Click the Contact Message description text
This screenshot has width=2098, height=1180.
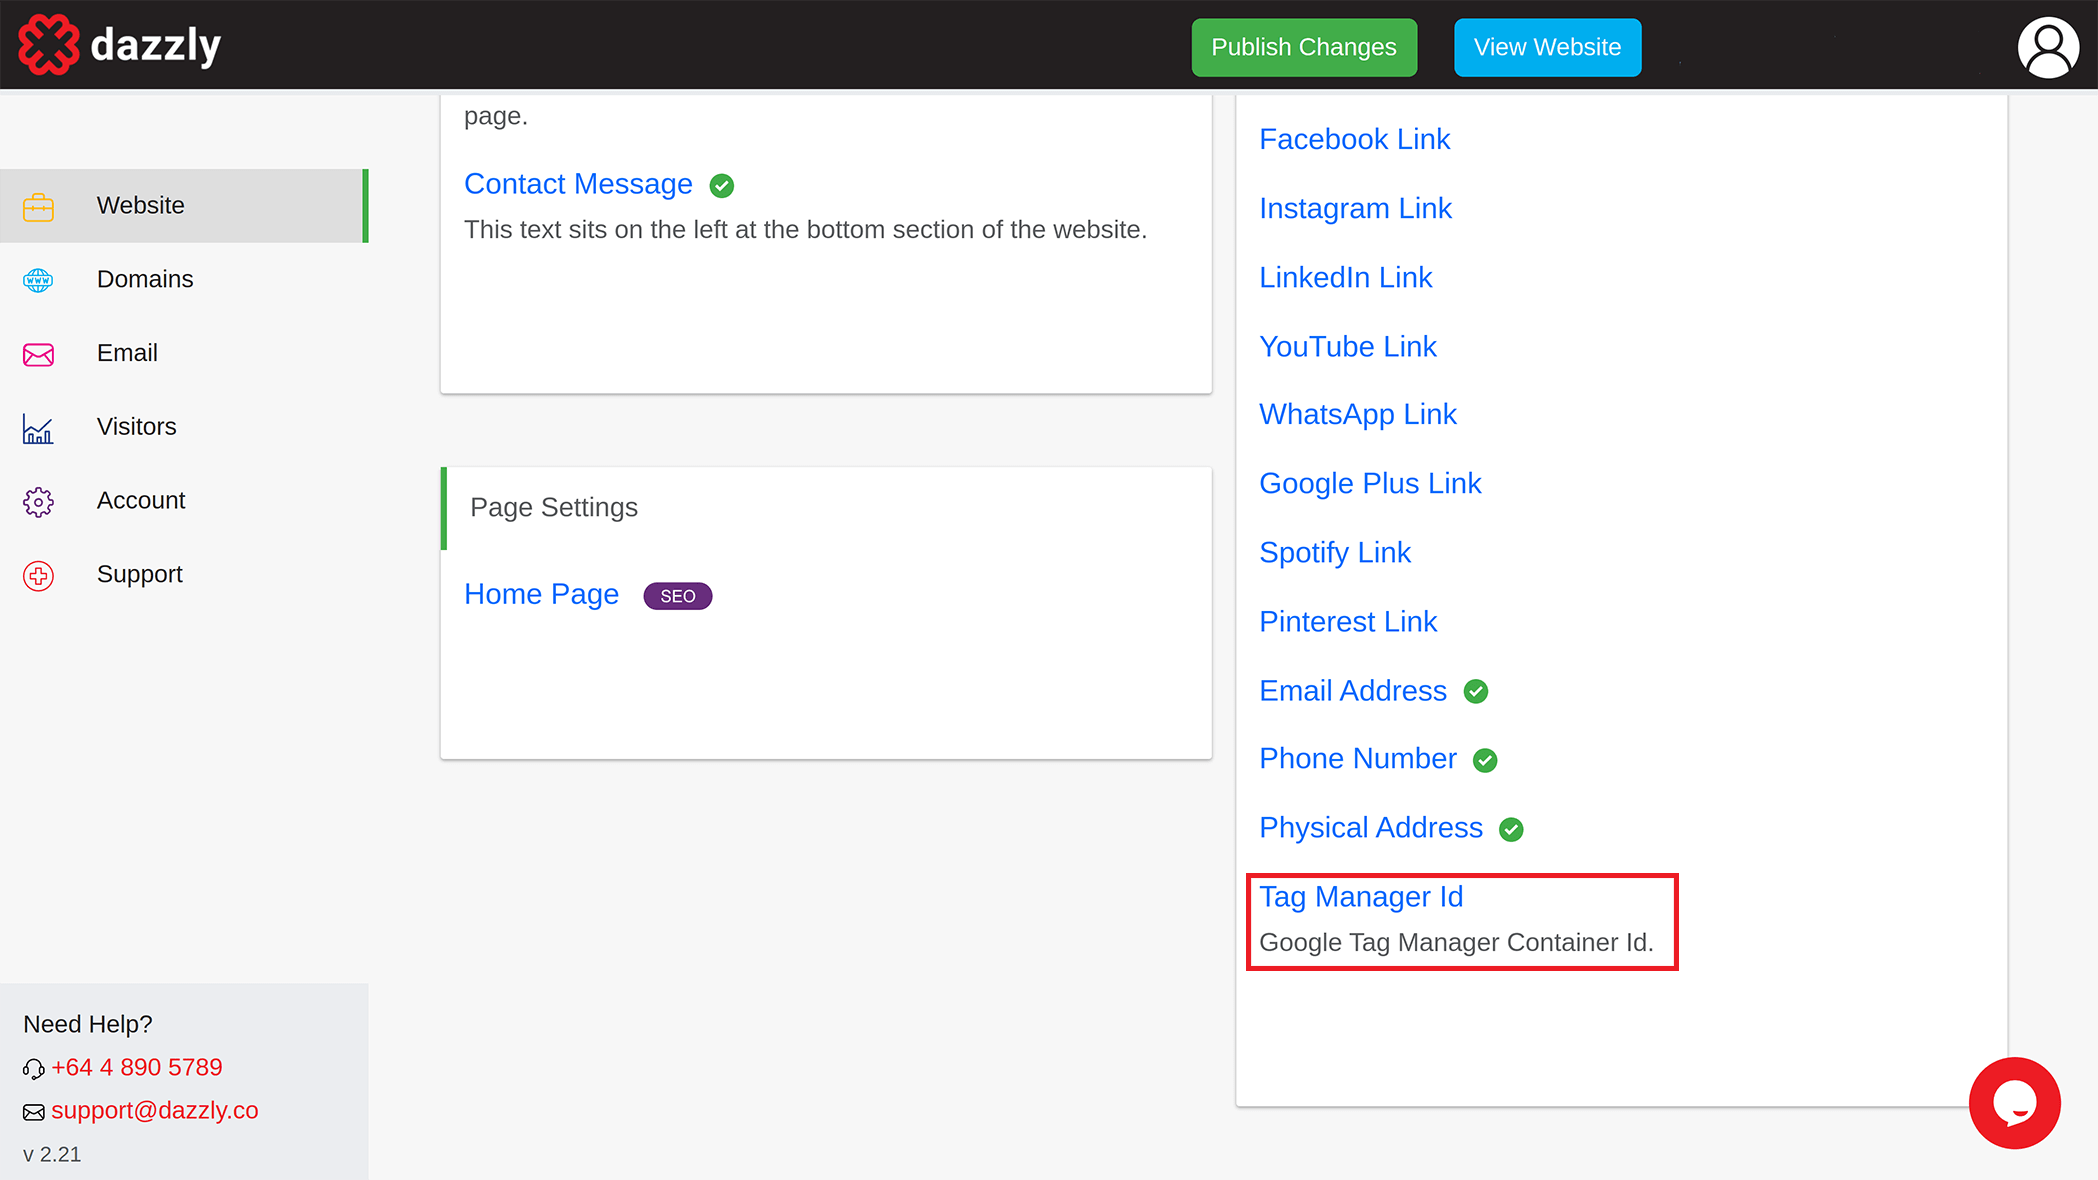[805, 229]
